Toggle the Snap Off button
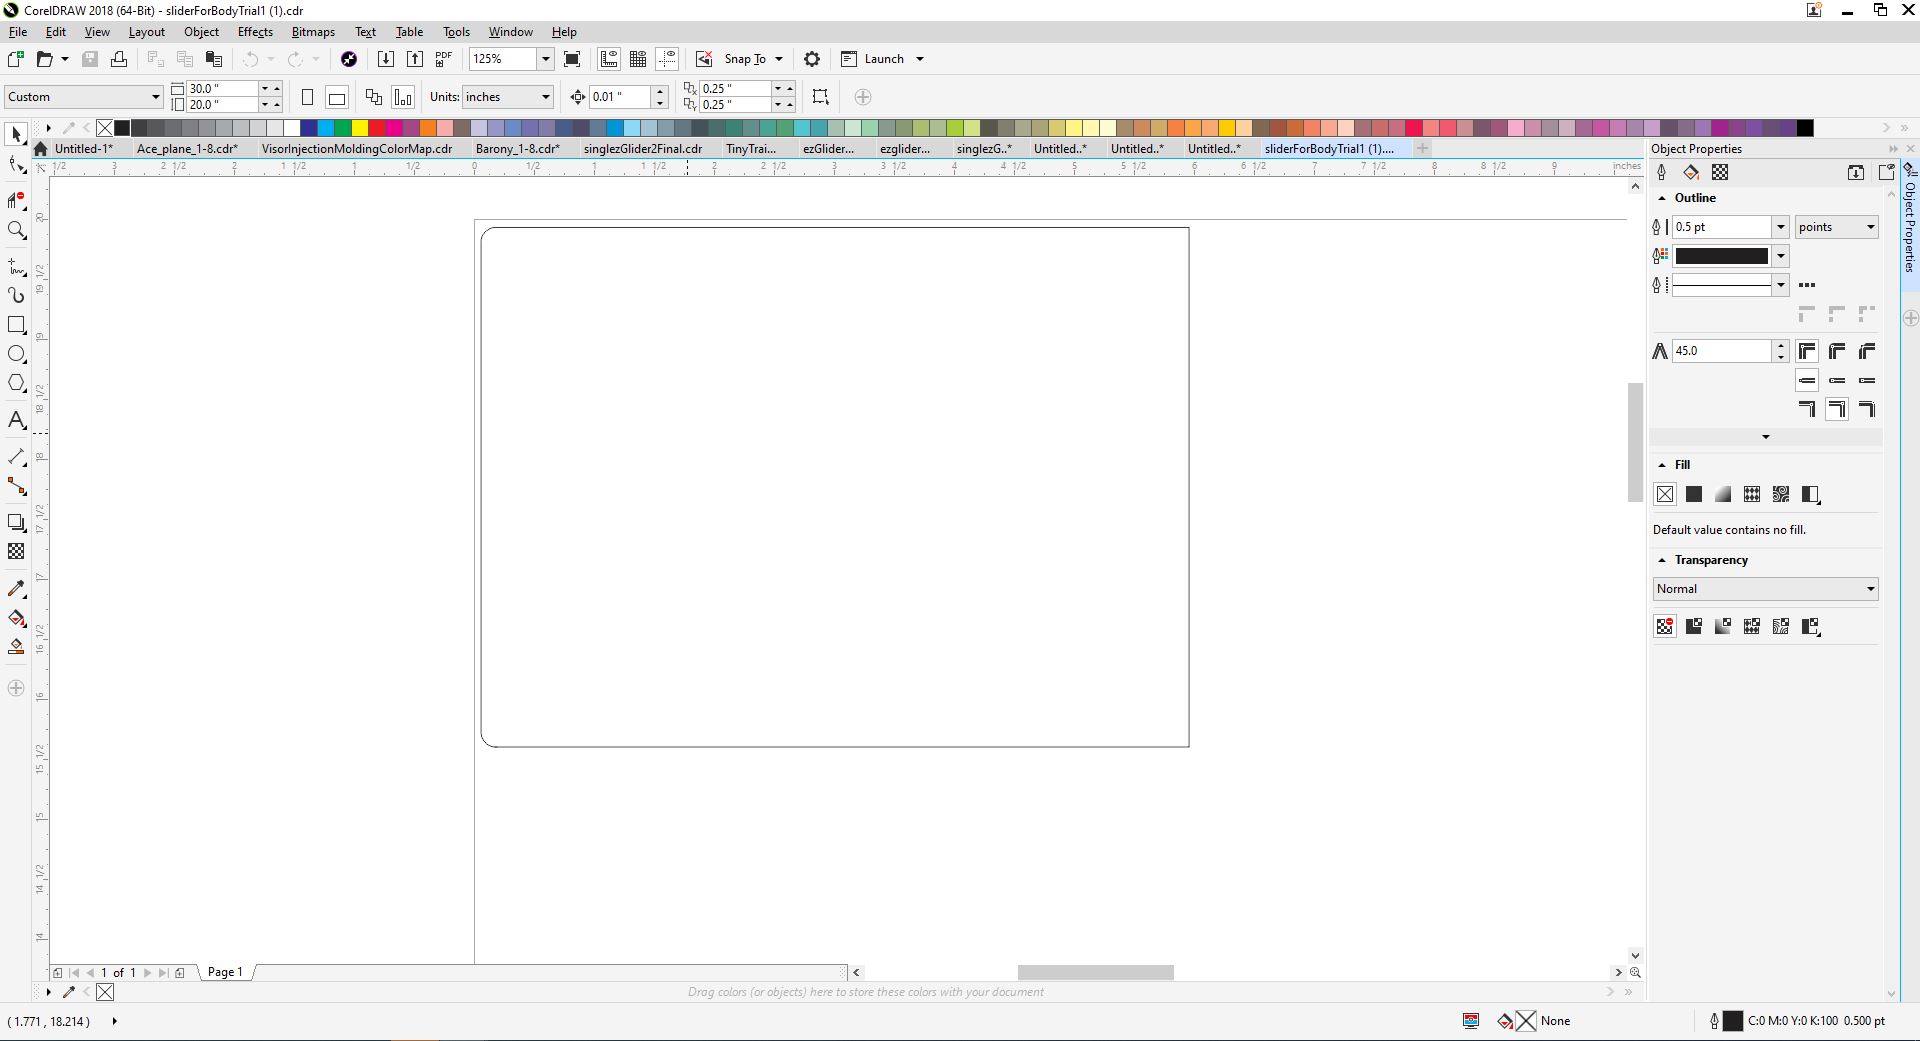 704,59
